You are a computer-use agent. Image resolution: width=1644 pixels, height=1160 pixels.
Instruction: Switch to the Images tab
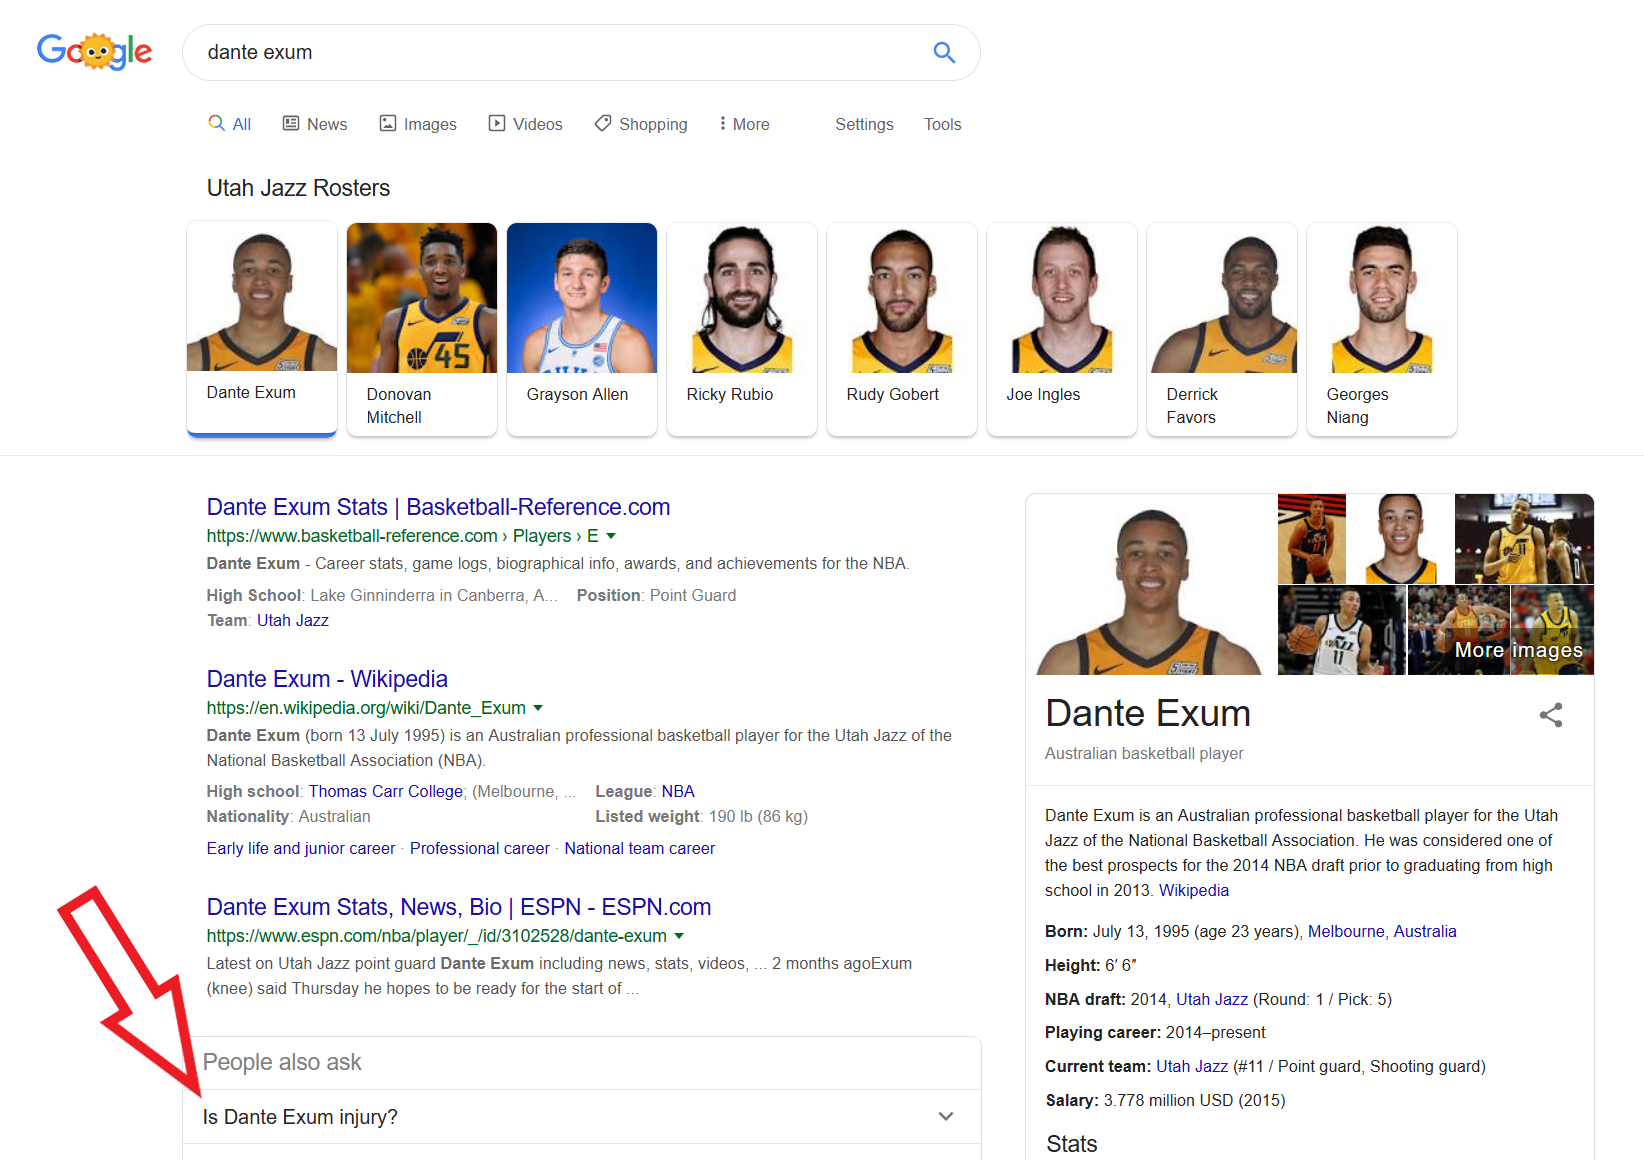coord(418,124)
